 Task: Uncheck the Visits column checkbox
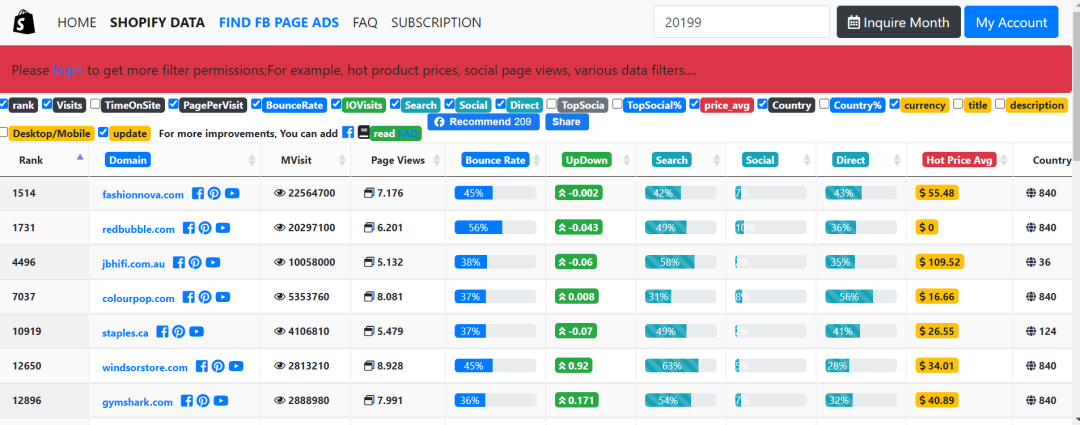click(x=47, y=105)
